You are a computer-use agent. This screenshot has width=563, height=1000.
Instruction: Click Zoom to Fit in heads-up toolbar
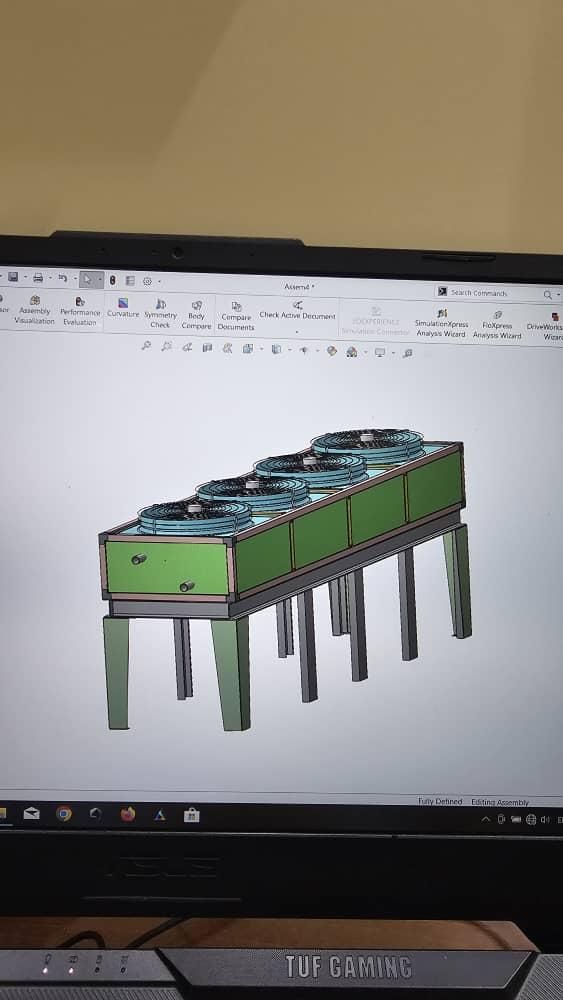(147, 346)
